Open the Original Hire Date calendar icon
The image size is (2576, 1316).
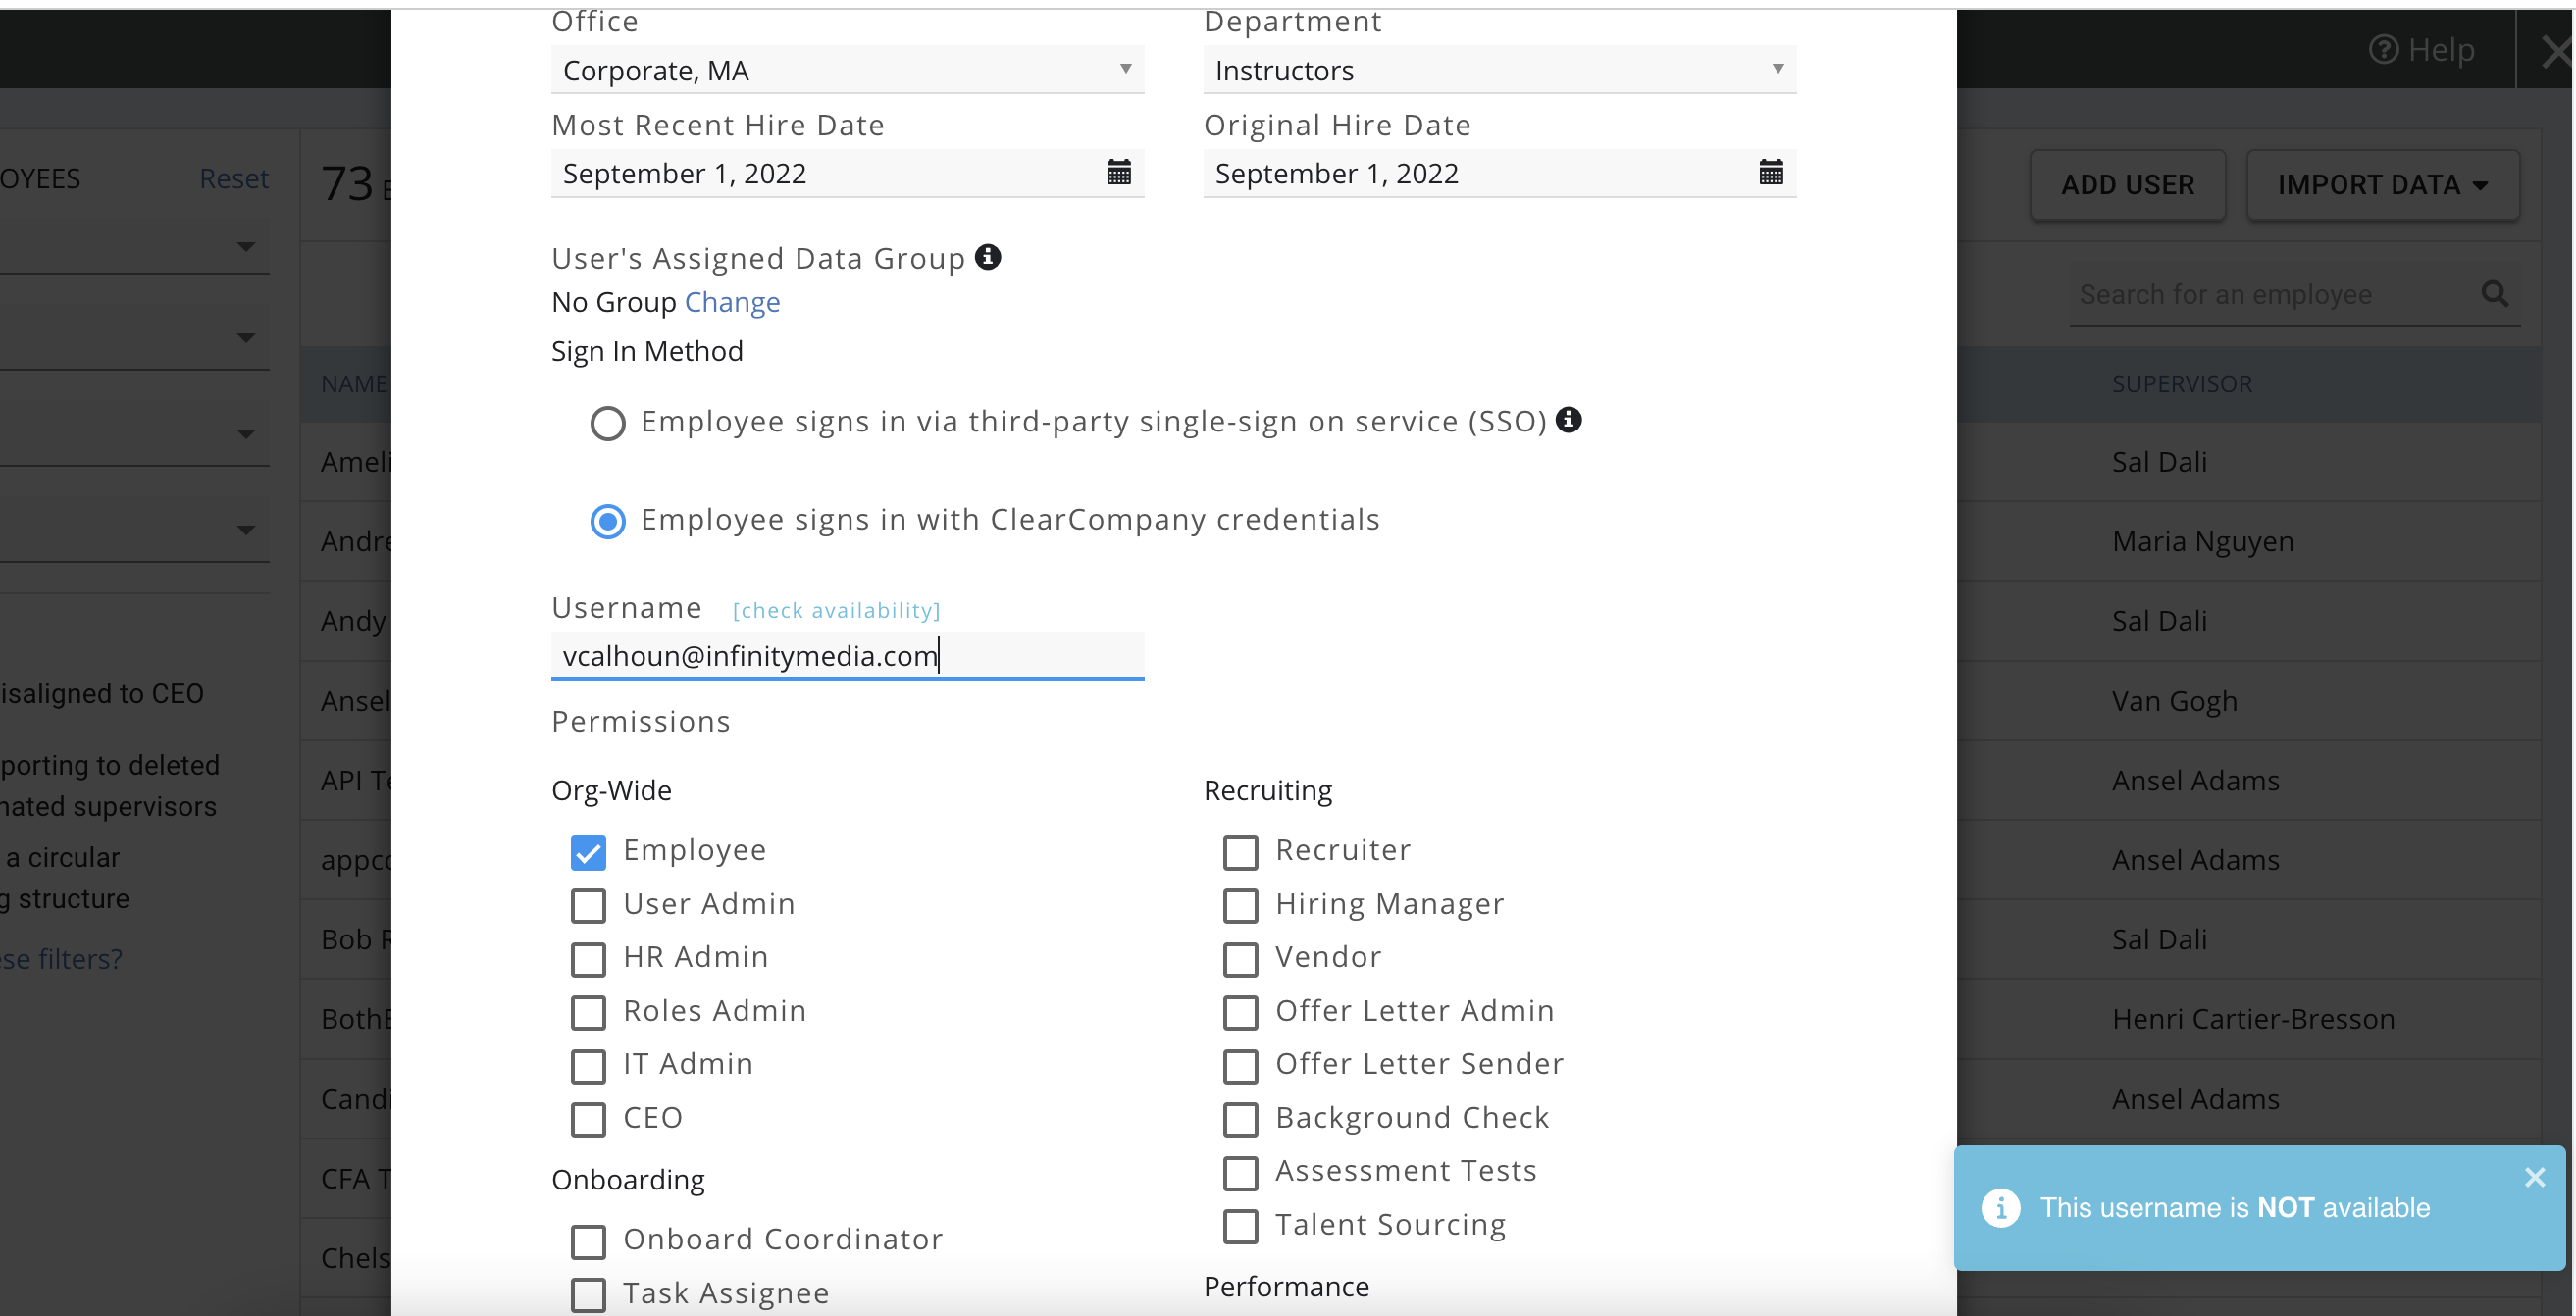pyautogui.click(x=1770, y=172)
